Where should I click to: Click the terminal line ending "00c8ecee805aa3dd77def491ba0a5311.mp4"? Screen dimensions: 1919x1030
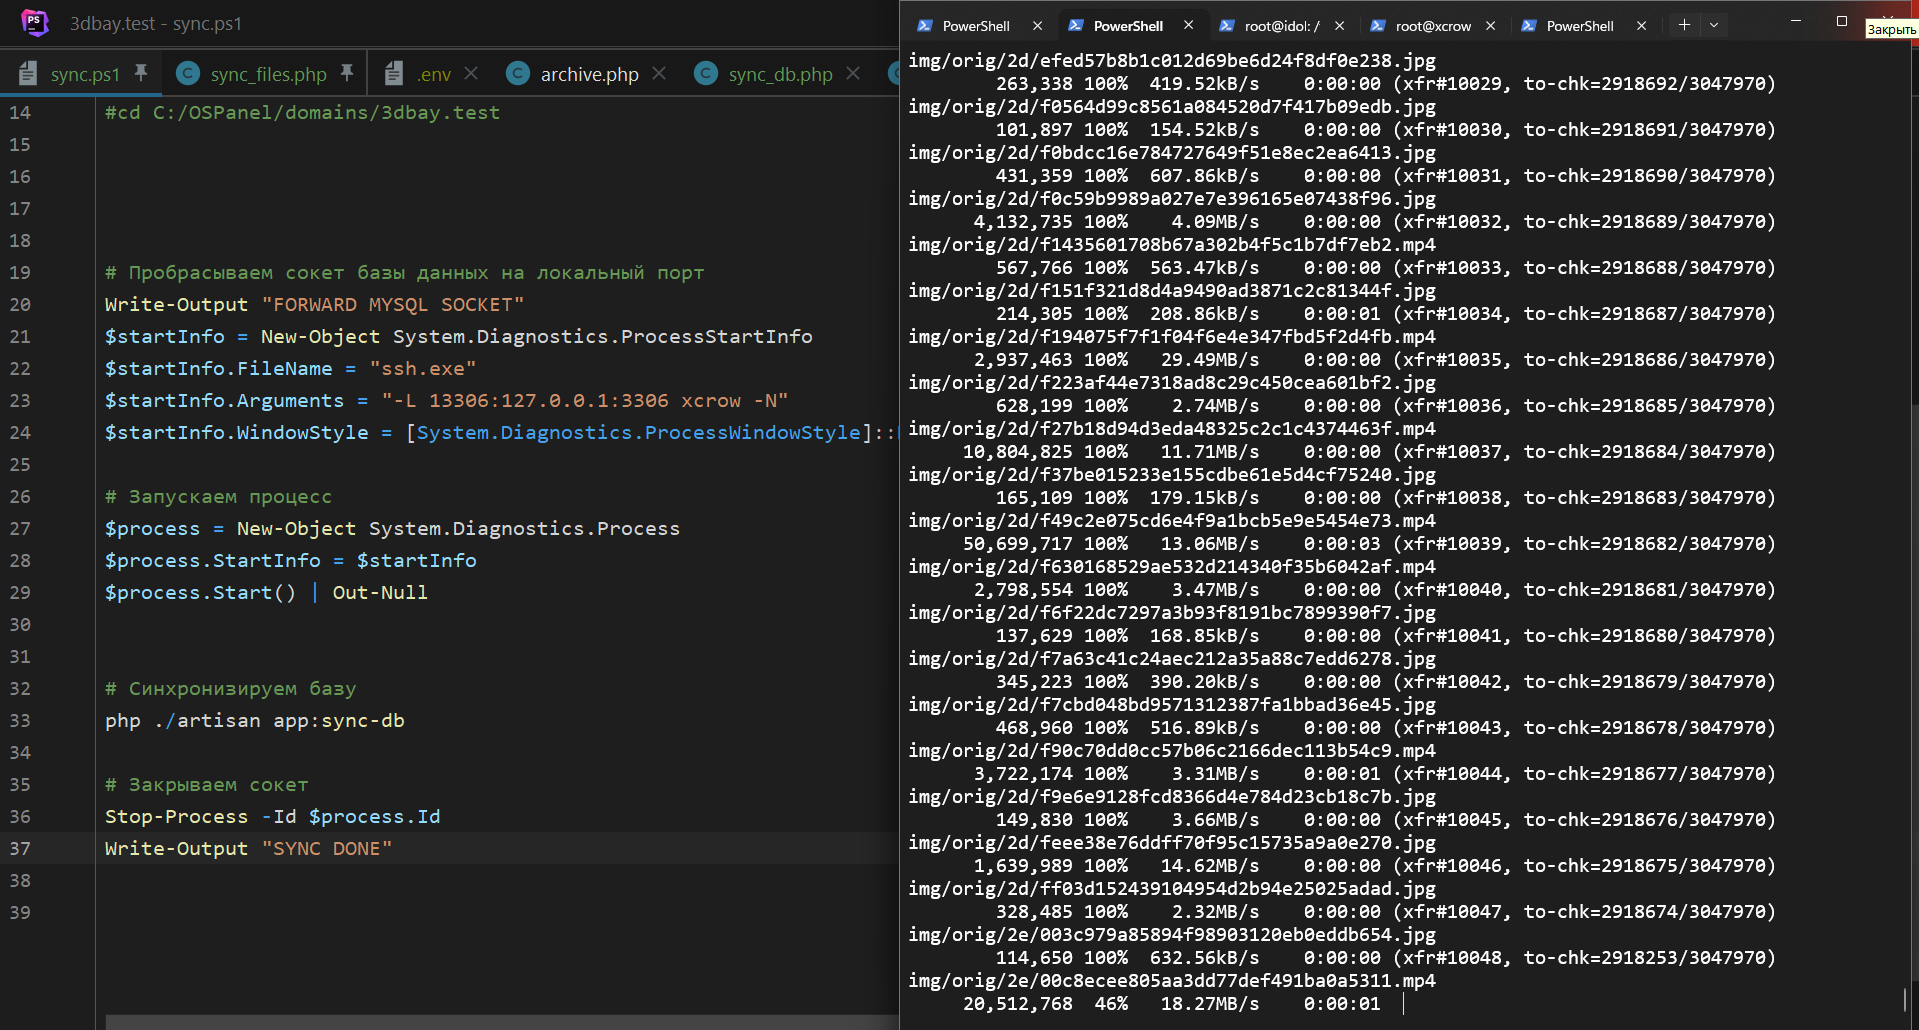pyautogui.click(x=1172, y=980)
